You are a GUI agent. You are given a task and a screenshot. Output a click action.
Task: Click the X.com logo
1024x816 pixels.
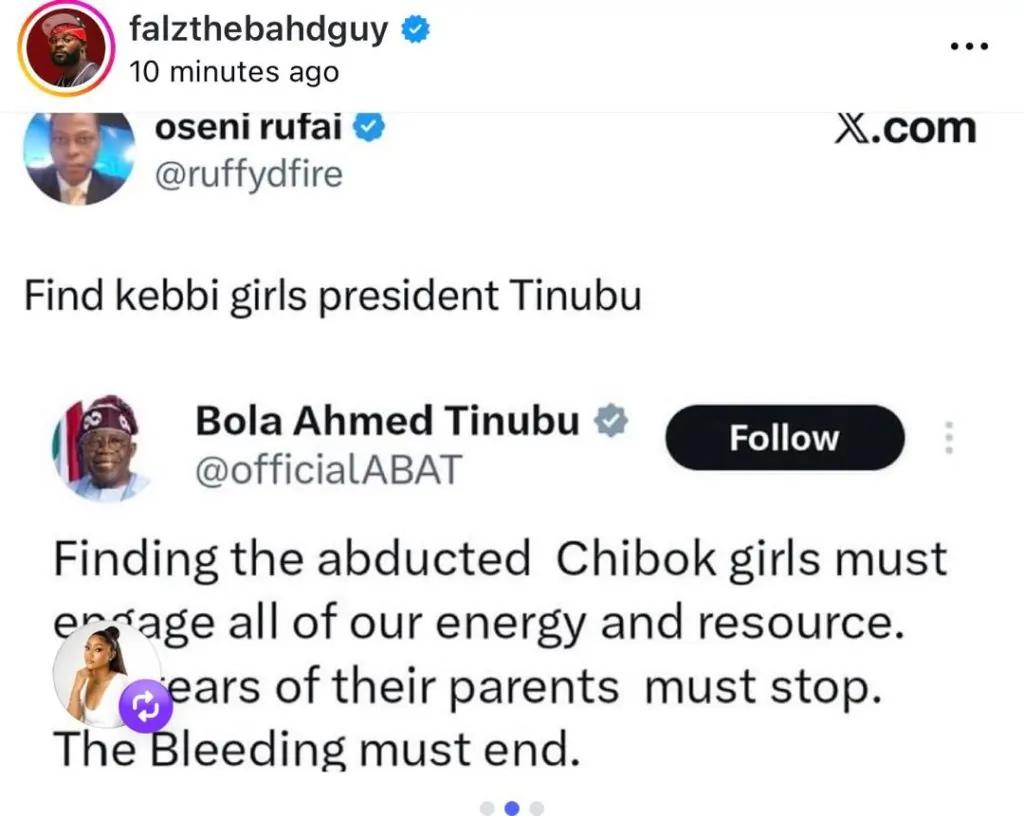tap(904, 129)
